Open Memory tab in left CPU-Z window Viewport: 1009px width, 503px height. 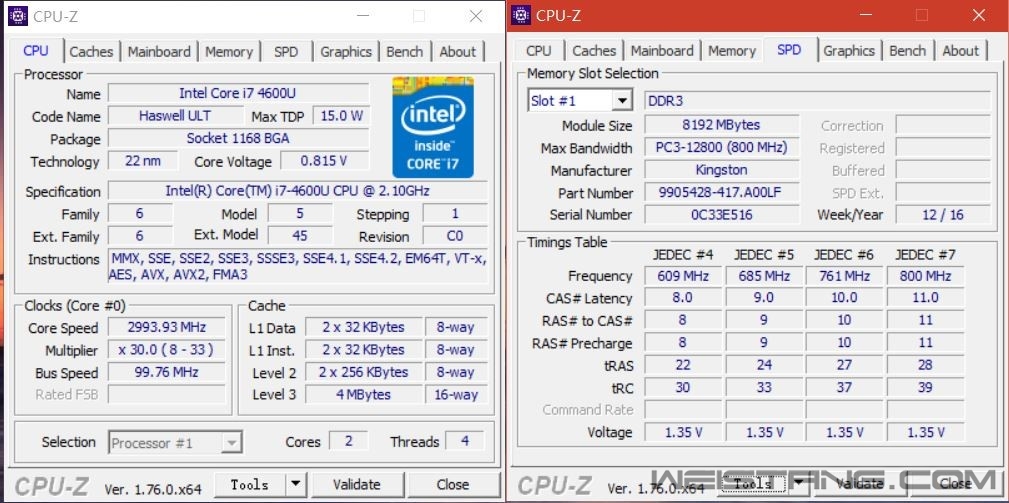click(x=229, y=51)
